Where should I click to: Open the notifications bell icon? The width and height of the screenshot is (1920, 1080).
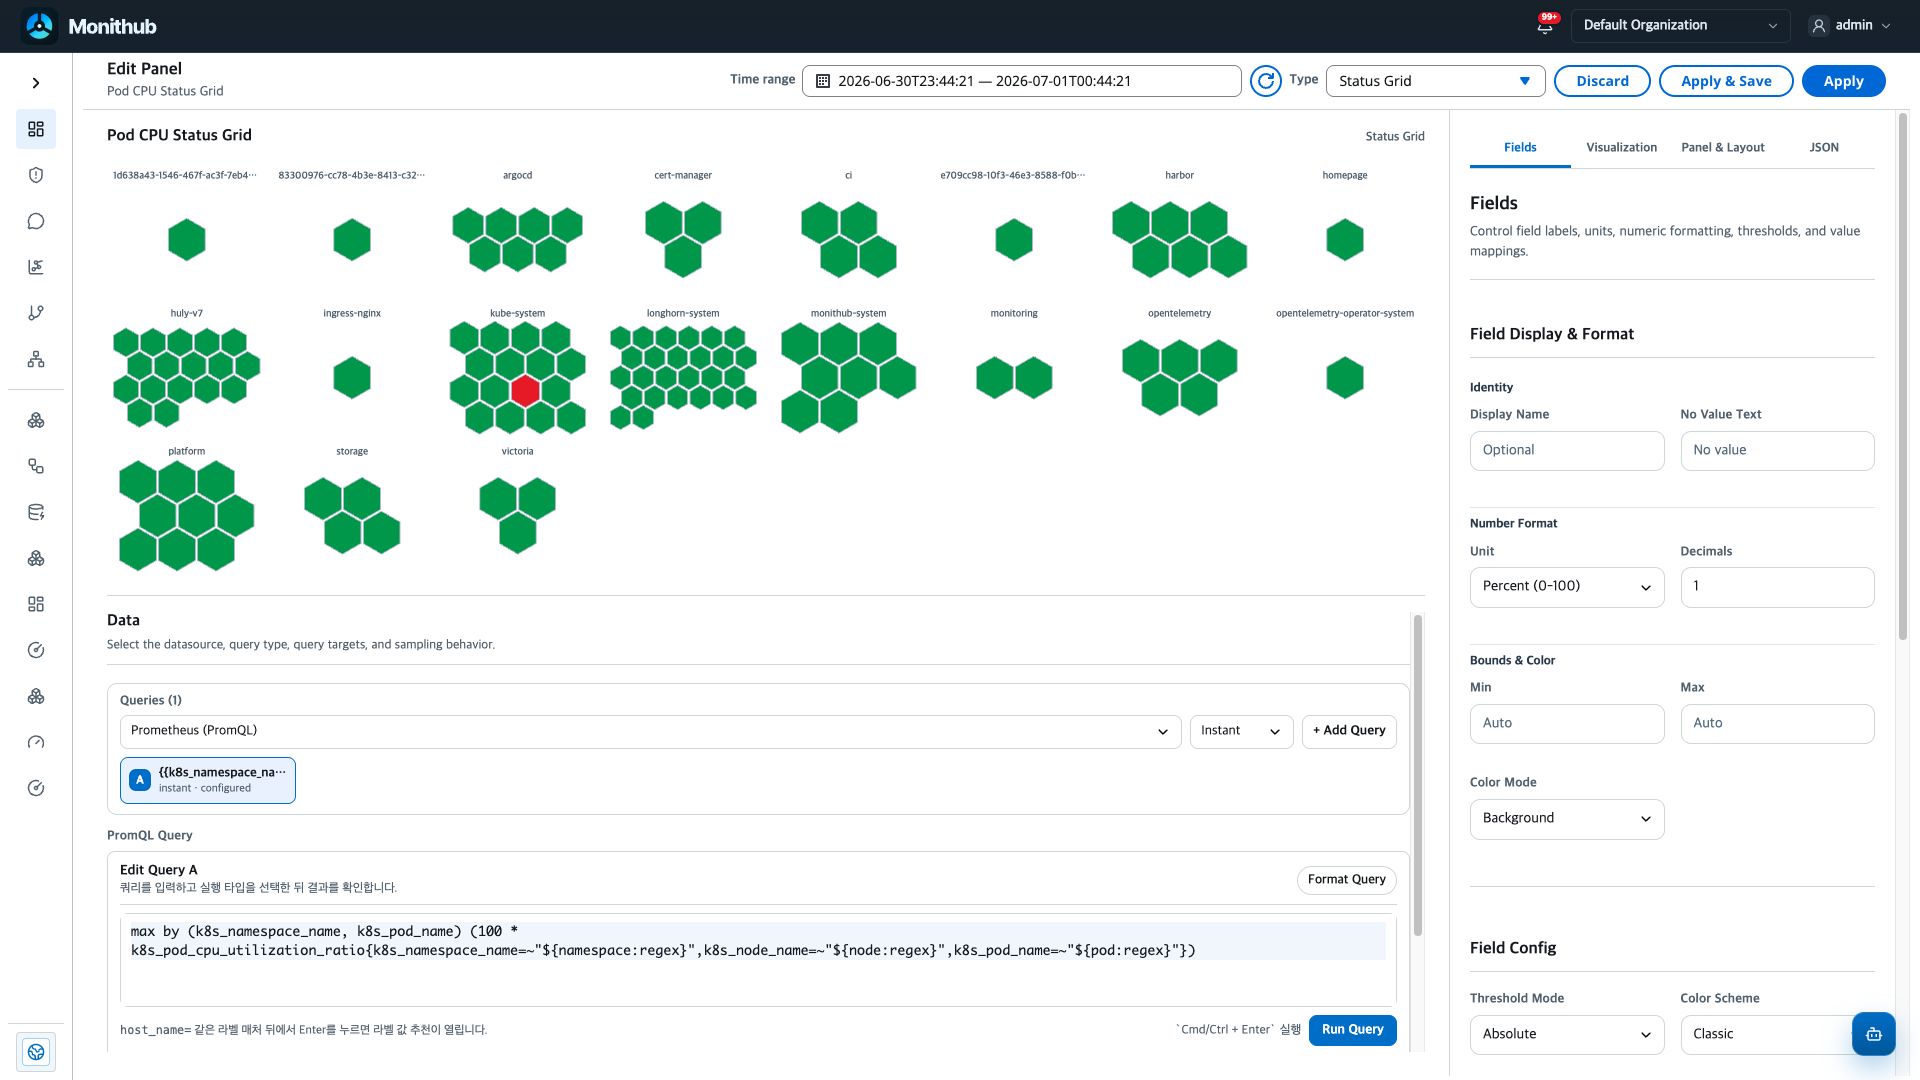pos(1545,26)
